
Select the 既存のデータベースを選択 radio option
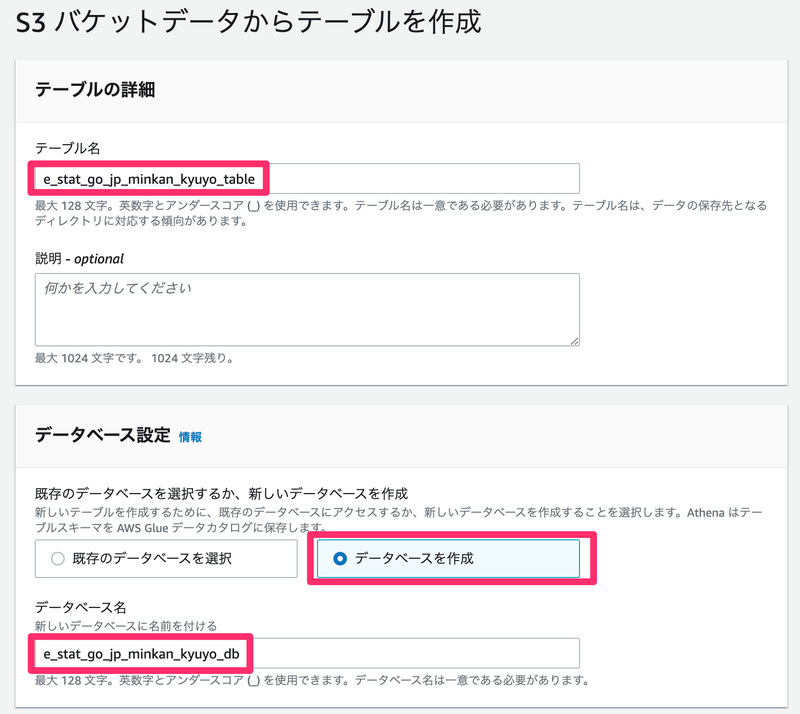[166, 558]
